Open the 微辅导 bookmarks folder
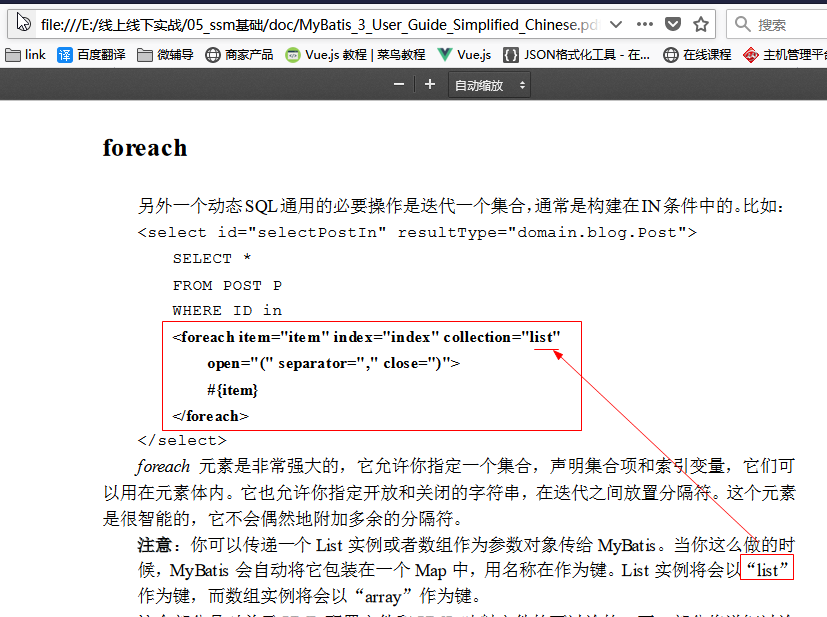This screenshot has height=617, width=827. pyautogui.click(x=165, y=55)
